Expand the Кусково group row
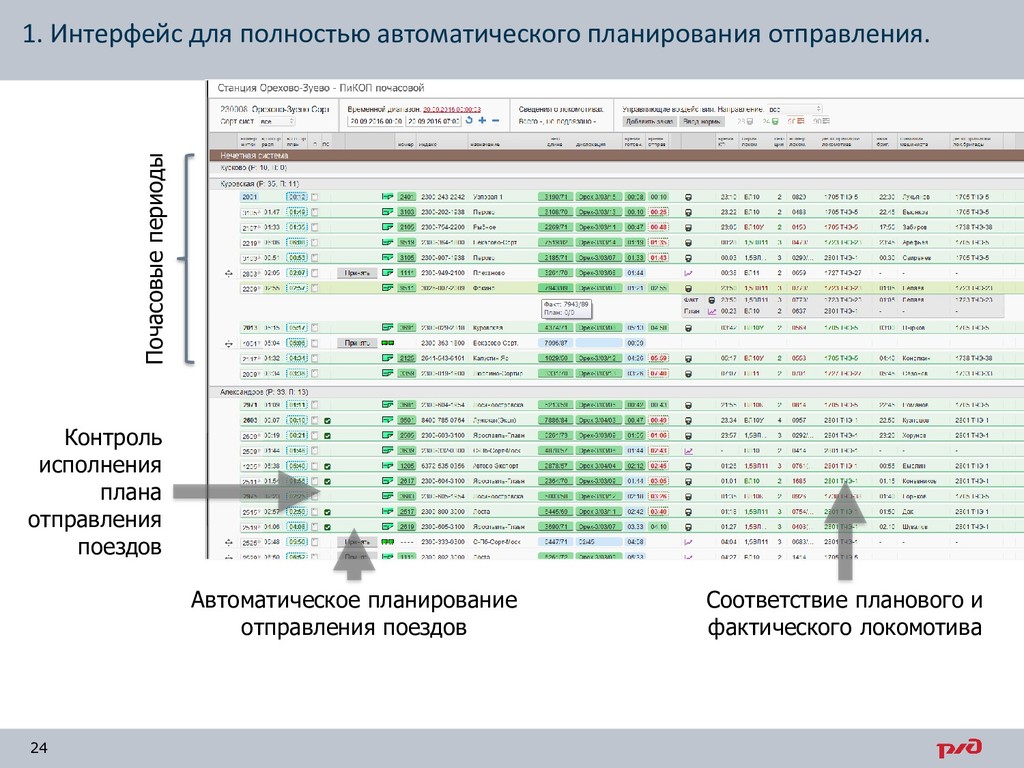The height and width of the screenshot is (768, 1024). (x=616, y=168)
